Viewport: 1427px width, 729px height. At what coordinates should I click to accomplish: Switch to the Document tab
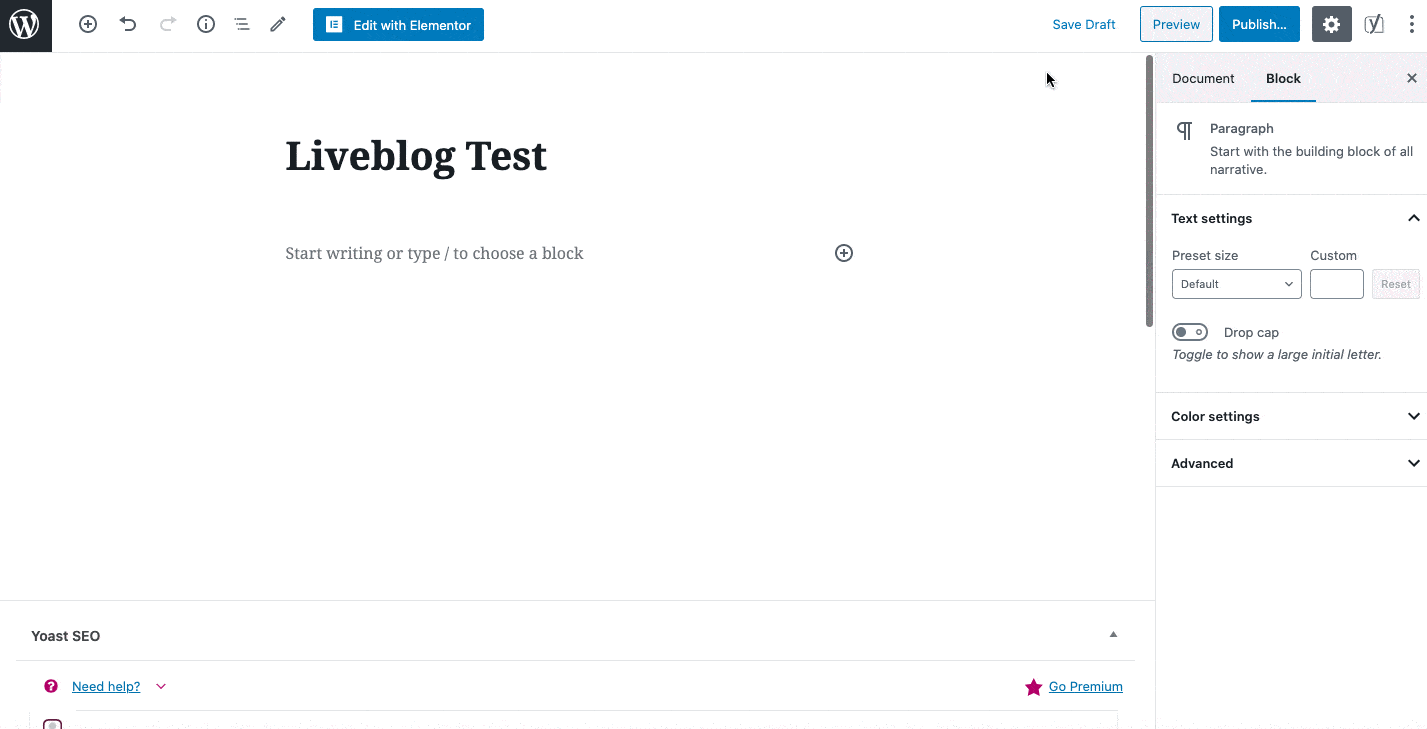coord(1203,78)
